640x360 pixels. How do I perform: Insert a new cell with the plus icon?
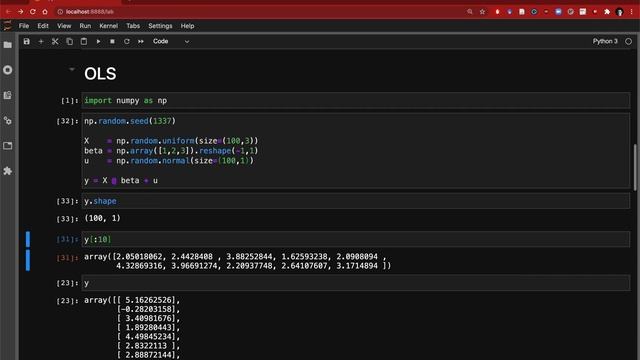click(41, 41)
